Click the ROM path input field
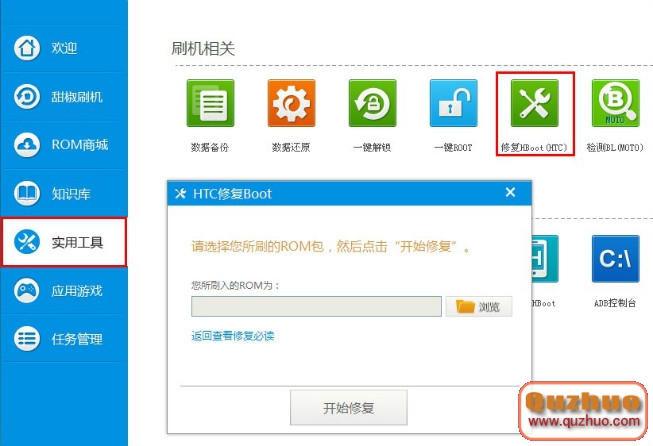Image resolution: width=653 pixels, height=446 pixels. coord(317,306)
